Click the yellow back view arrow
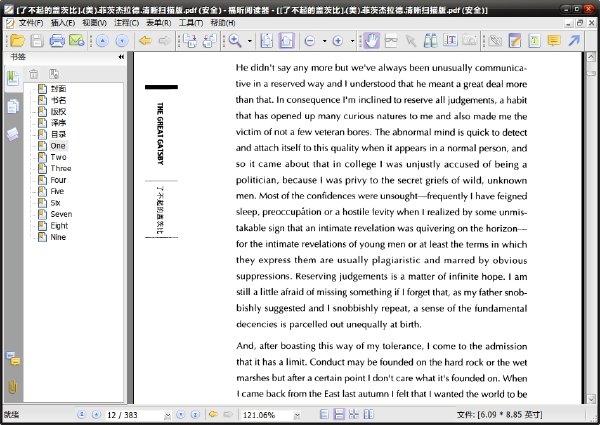Viewport: 600px width, 425px height. pyautogui.click(x=145, y=40)
